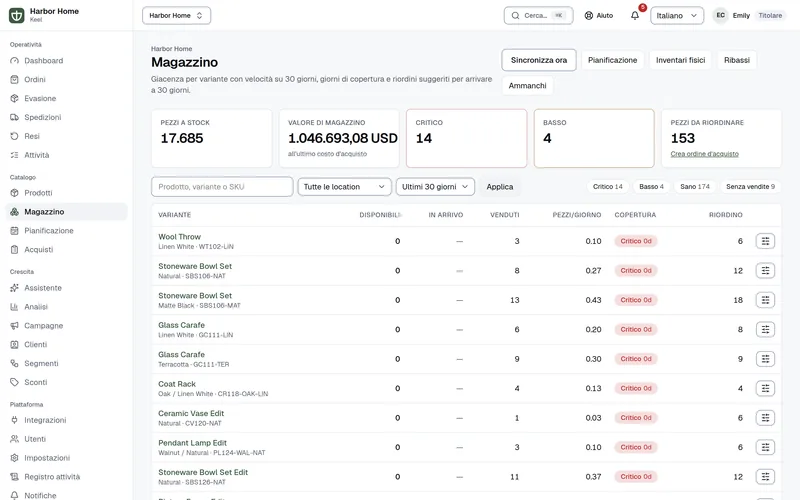Go to Acquisti in sidebar

point(66,249)
